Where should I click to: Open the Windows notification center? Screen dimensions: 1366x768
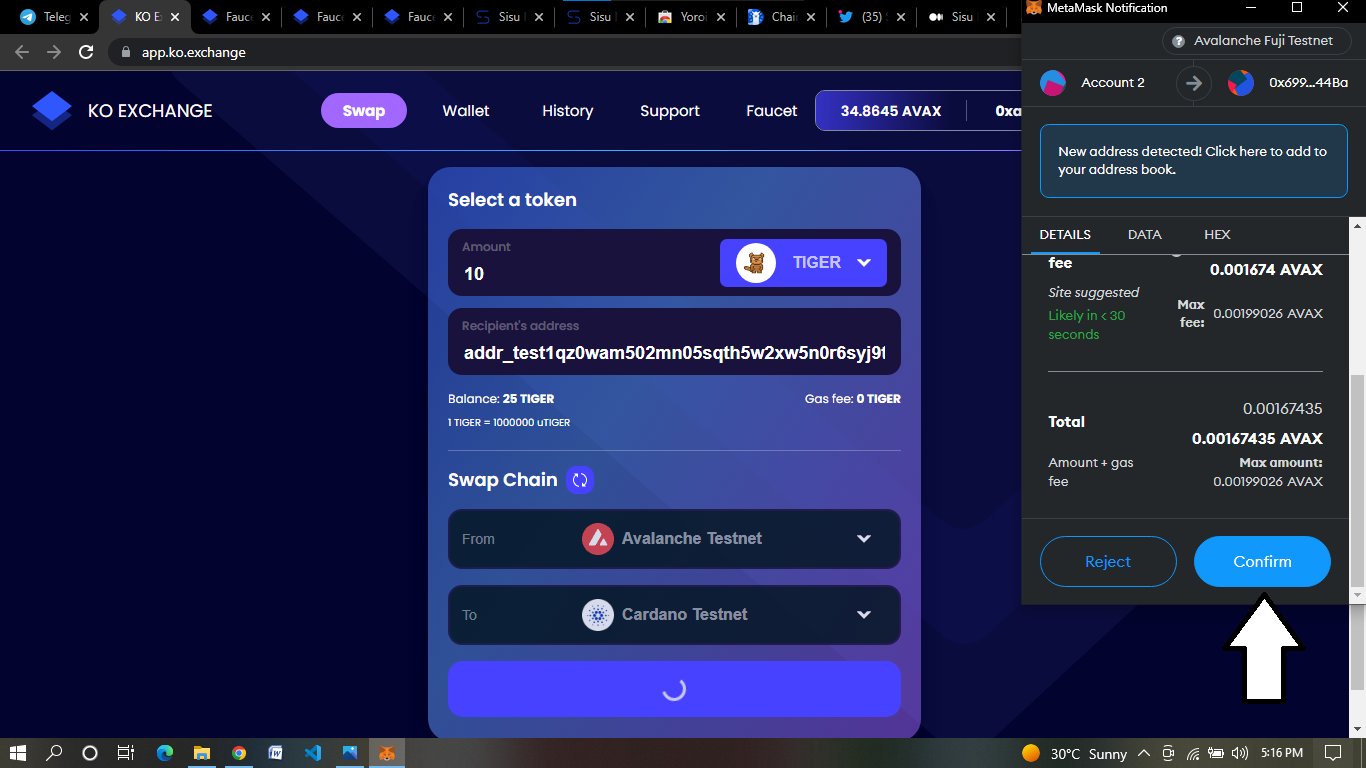click(x=1332, y=753)
